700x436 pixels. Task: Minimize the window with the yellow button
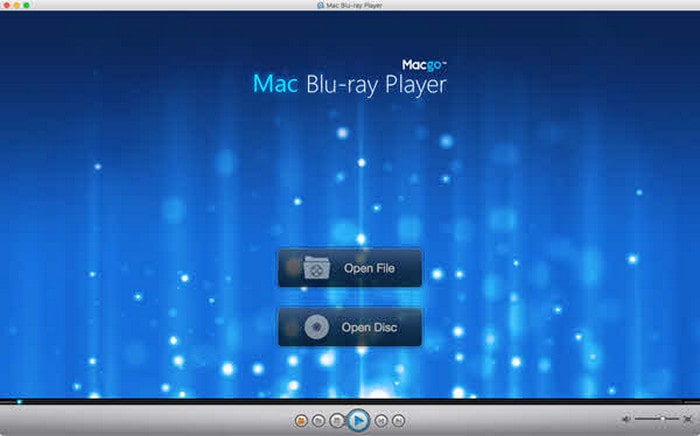20,5
